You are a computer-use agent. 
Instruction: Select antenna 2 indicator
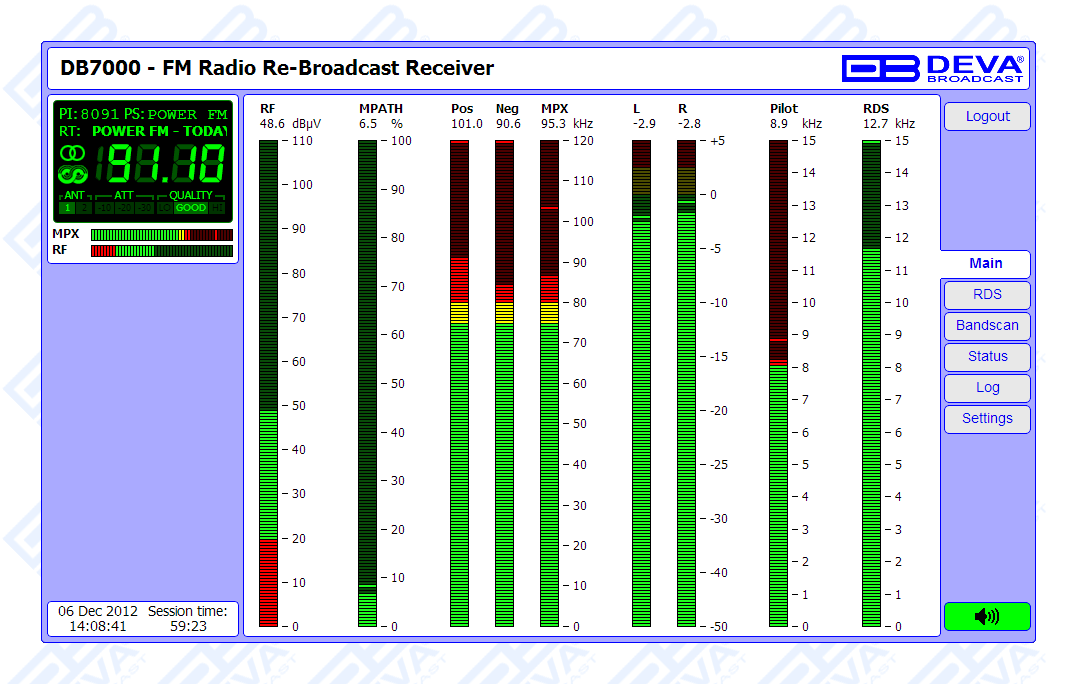tap(84, 208)
